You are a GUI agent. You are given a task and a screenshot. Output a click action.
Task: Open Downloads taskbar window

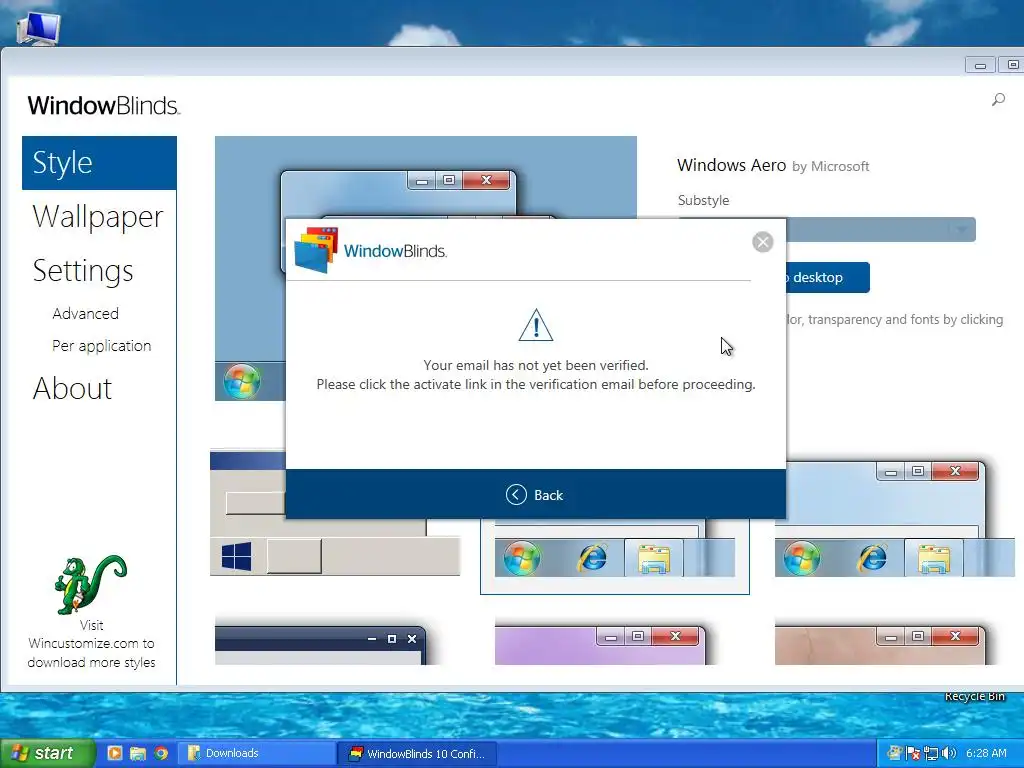(x=257, y=753)
